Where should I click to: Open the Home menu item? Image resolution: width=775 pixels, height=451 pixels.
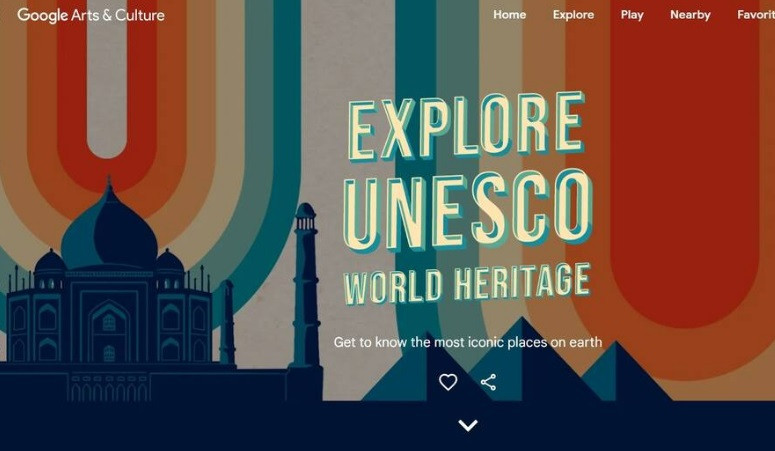coord(509,15)
